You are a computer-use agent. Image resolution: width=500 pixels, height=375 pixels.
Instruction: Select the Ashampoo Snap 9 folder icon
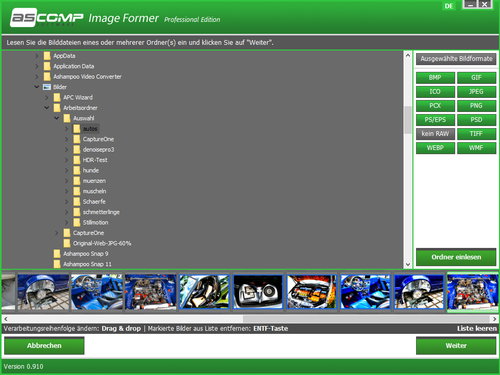57,254
